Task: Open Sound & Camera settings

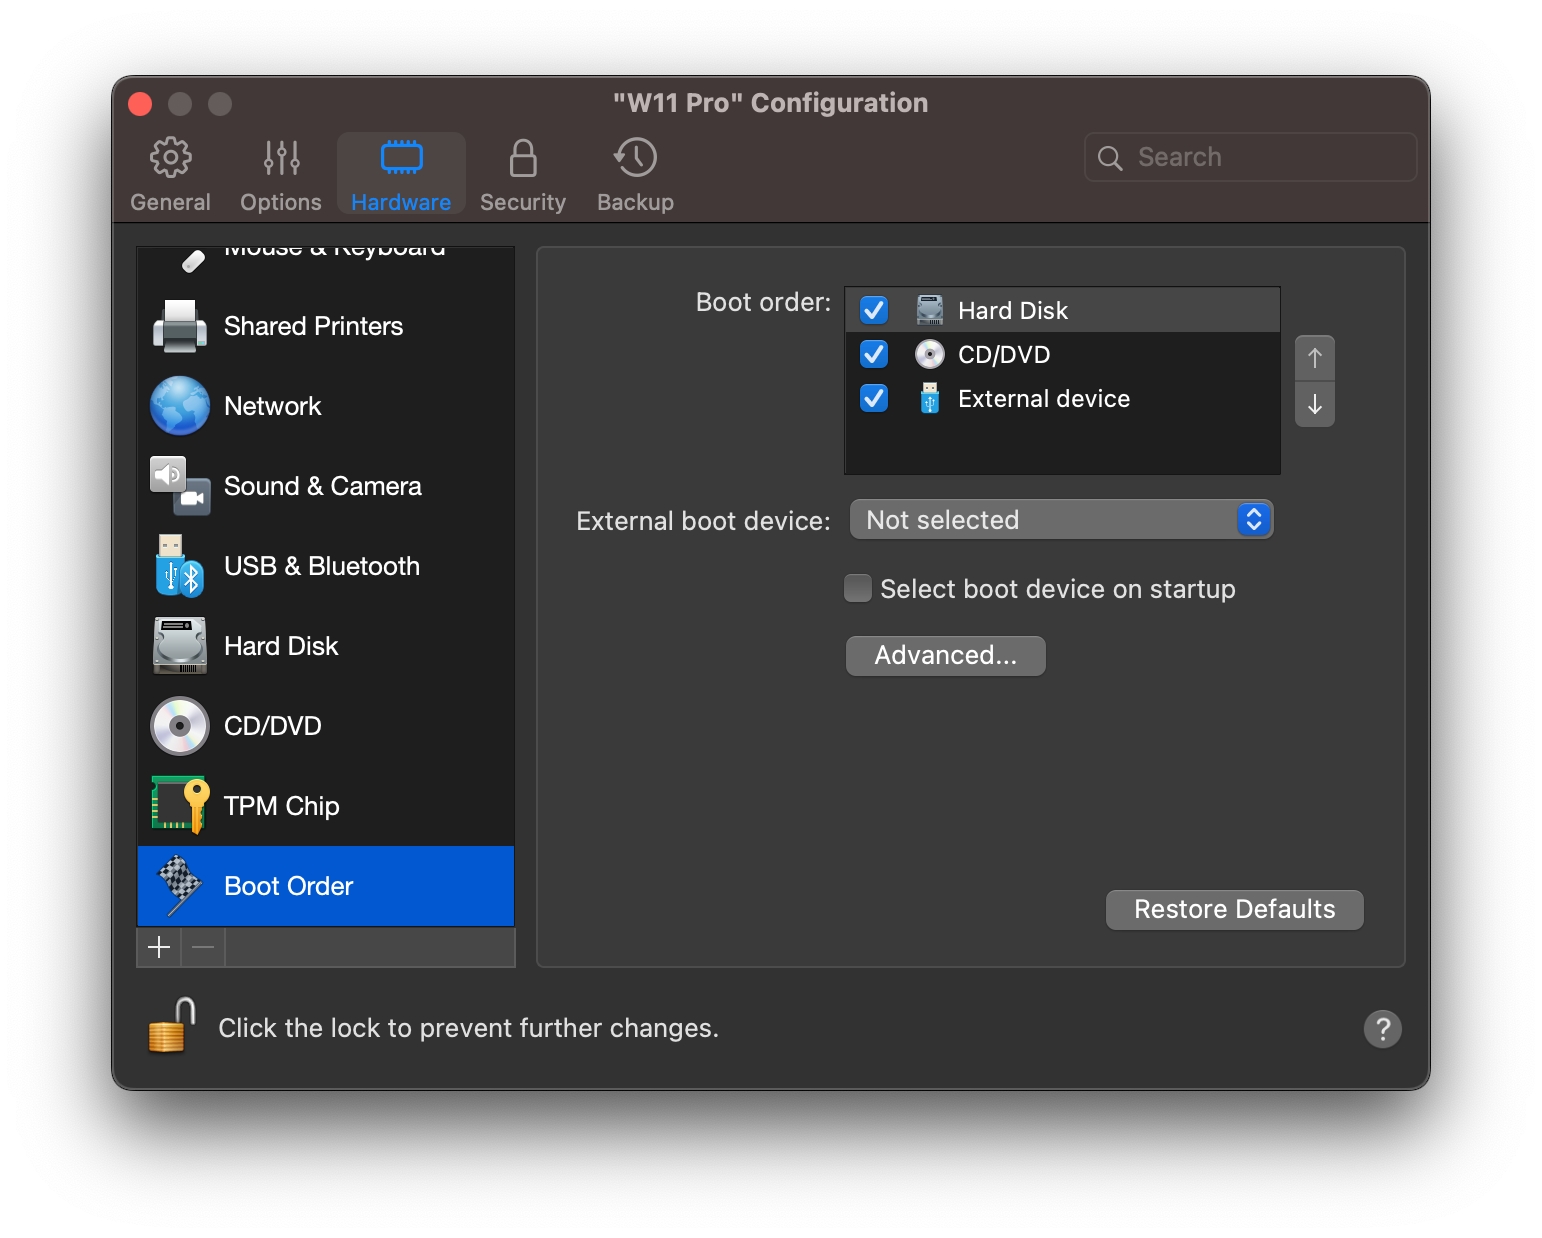Action: [x=322, y=486]
